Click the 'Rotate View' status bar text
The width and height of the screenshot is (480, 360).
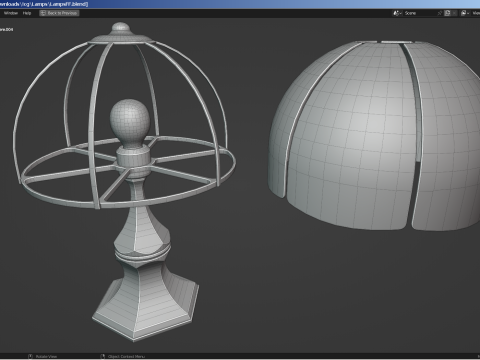(46, 356)
